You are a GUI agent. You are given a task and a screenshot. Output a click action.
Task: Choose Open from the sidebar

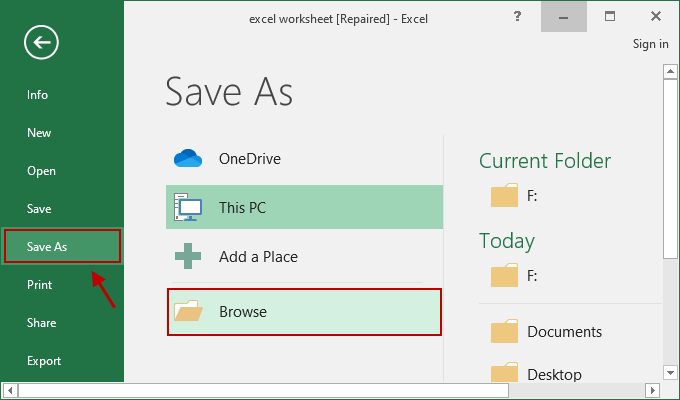click(x=41, y=171)
